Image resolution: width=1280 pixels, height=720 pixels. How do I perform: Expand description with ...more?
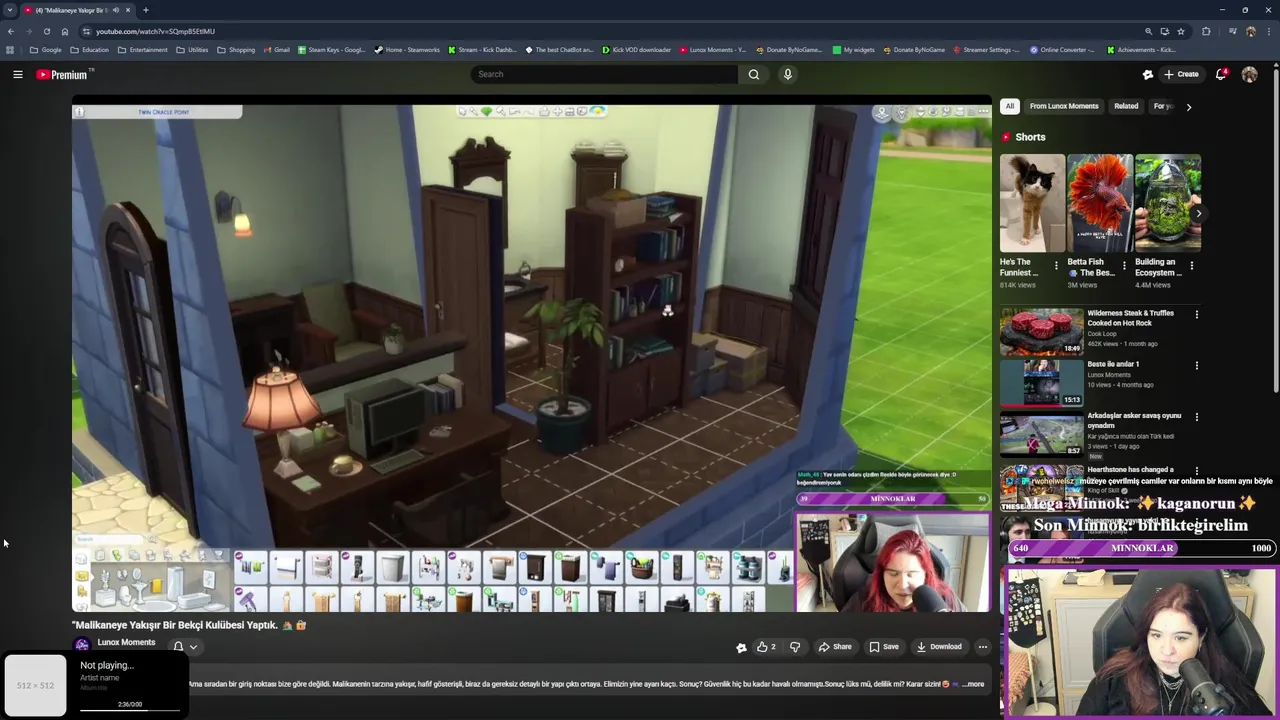[972, 684]
